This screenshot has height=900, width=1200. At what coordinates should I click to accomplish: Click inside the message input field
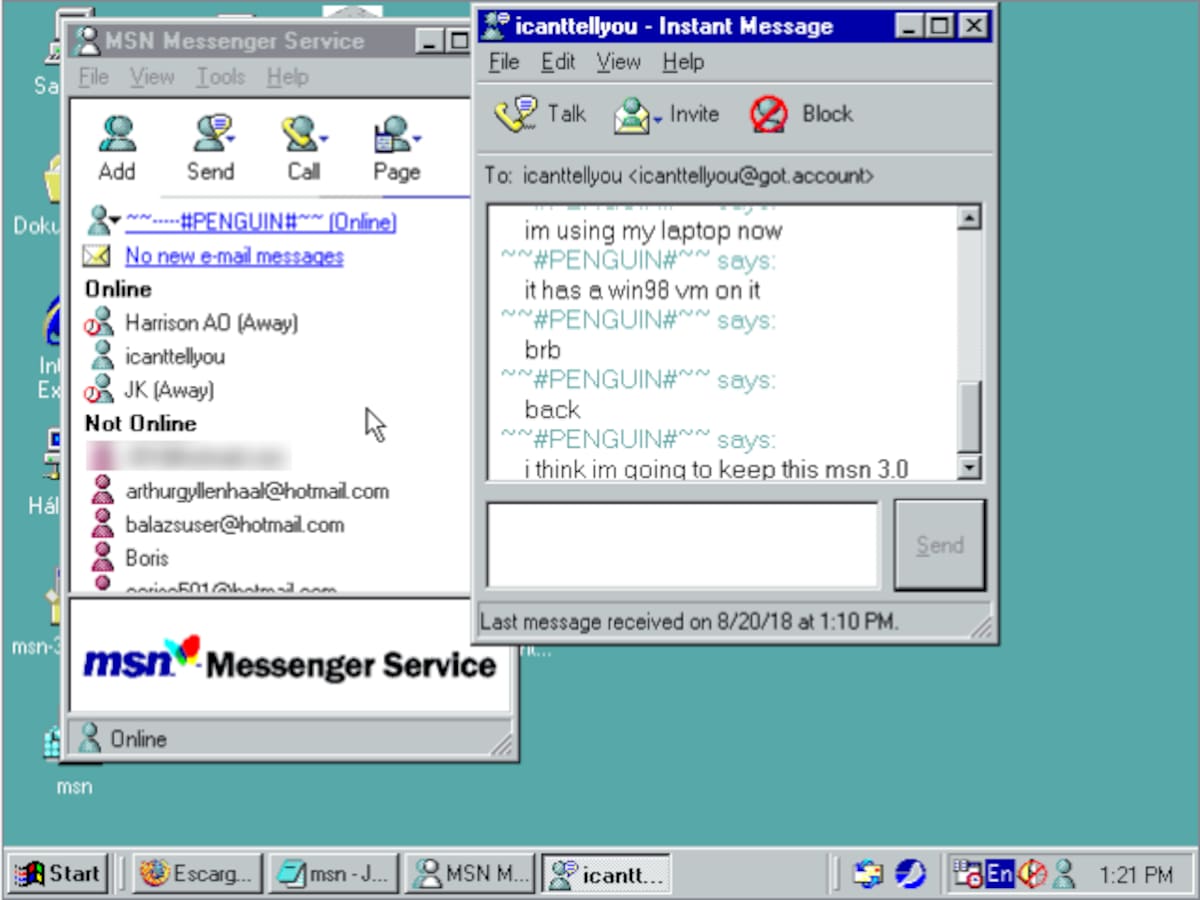[x=683, y=543]
